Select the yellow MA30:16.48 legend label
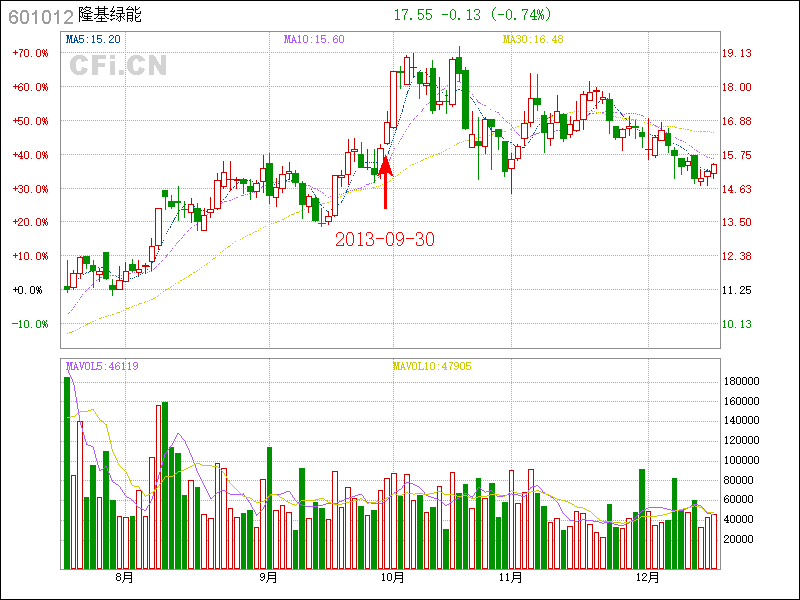Viewport: 800px width, 600px height. click(x=533, y=39)
